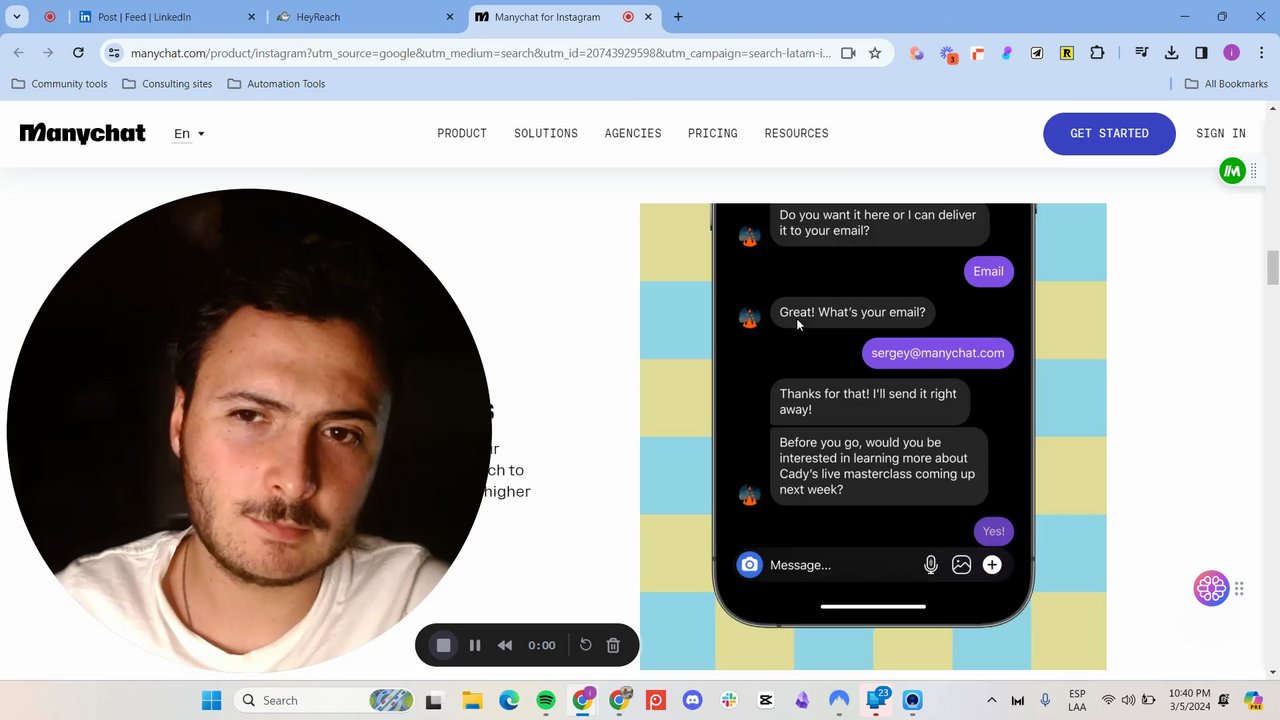The height and width of the screenshot is (720, 1280).
Task: Click the camera icon in the phone message bar
Action: [x=749, y=565]
